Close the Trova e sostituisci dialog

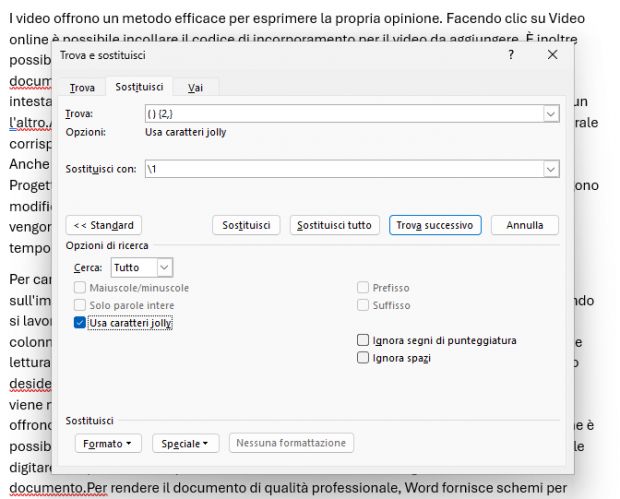tap(552, 56)
